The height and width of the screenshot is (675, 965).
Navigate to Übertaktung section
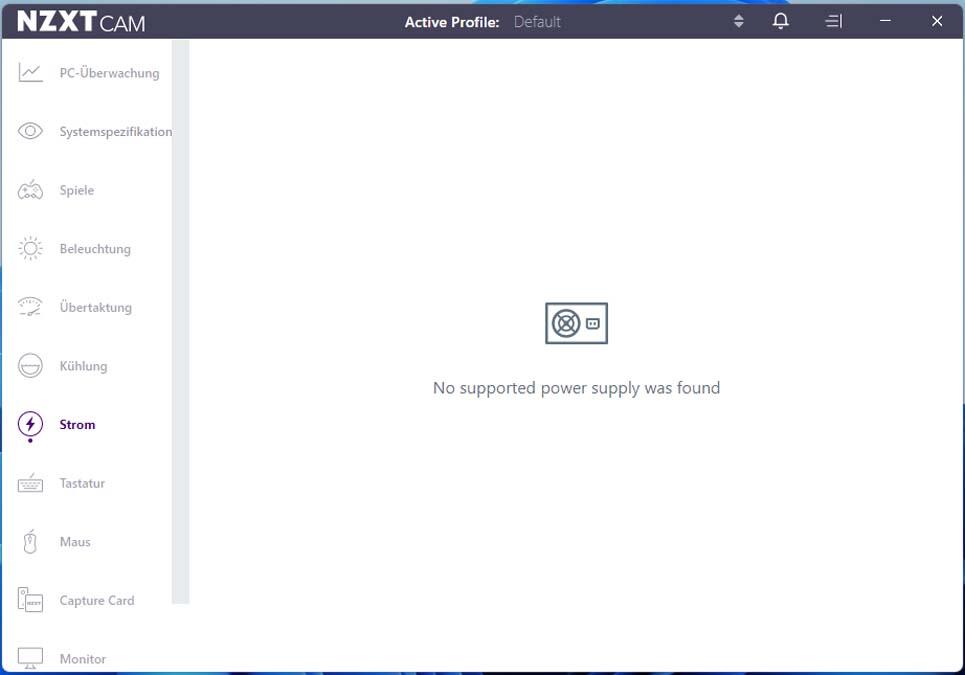pyautogui.click(x=95, y=307)
